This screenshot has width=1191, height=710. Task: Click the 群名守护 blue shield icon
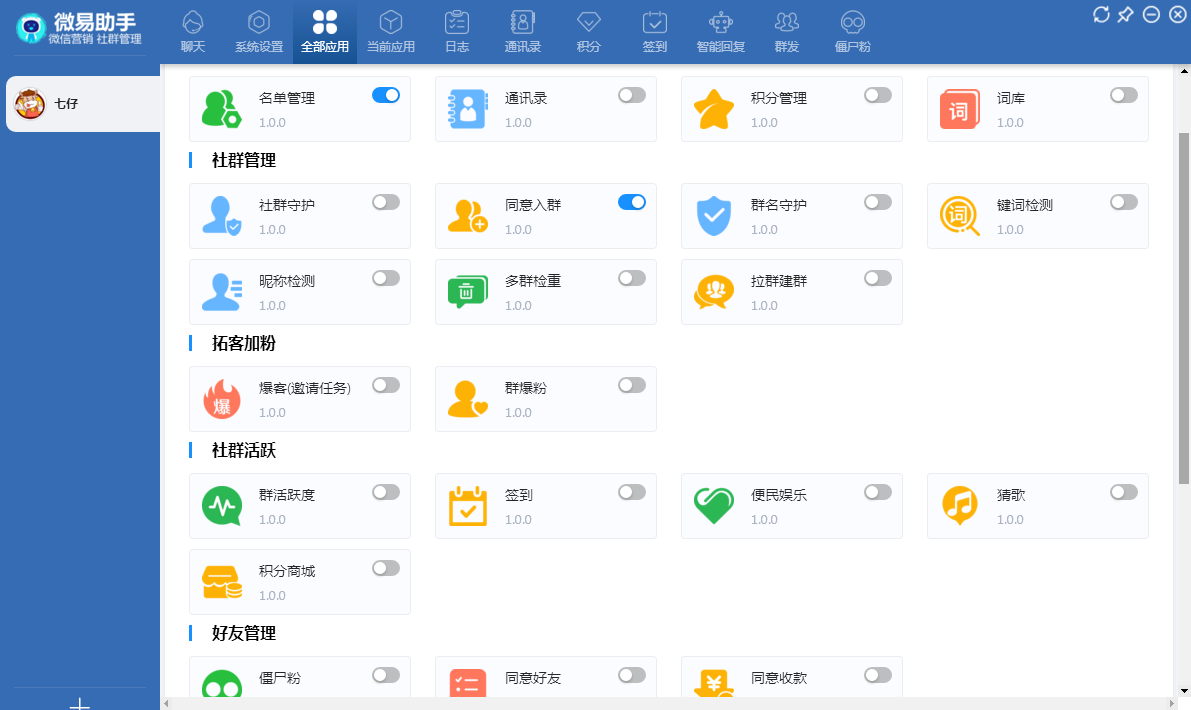click(713, 216)
